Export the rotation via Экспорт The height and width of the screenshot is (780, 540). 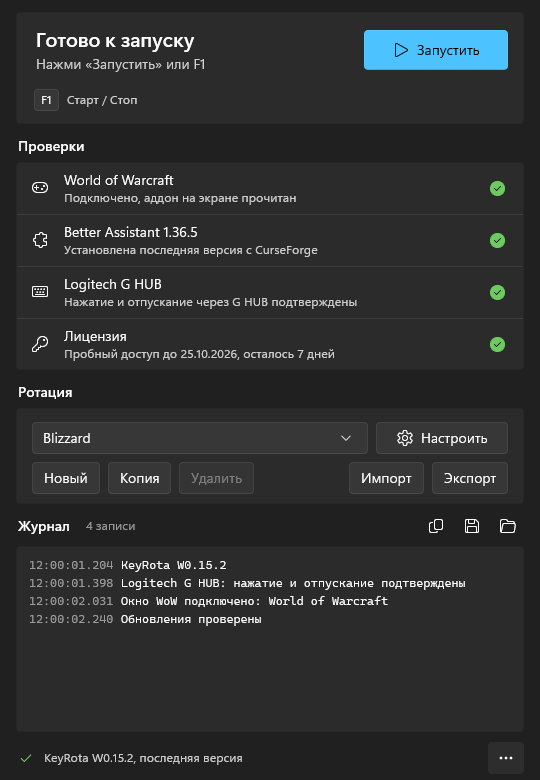tap(470, 478)
